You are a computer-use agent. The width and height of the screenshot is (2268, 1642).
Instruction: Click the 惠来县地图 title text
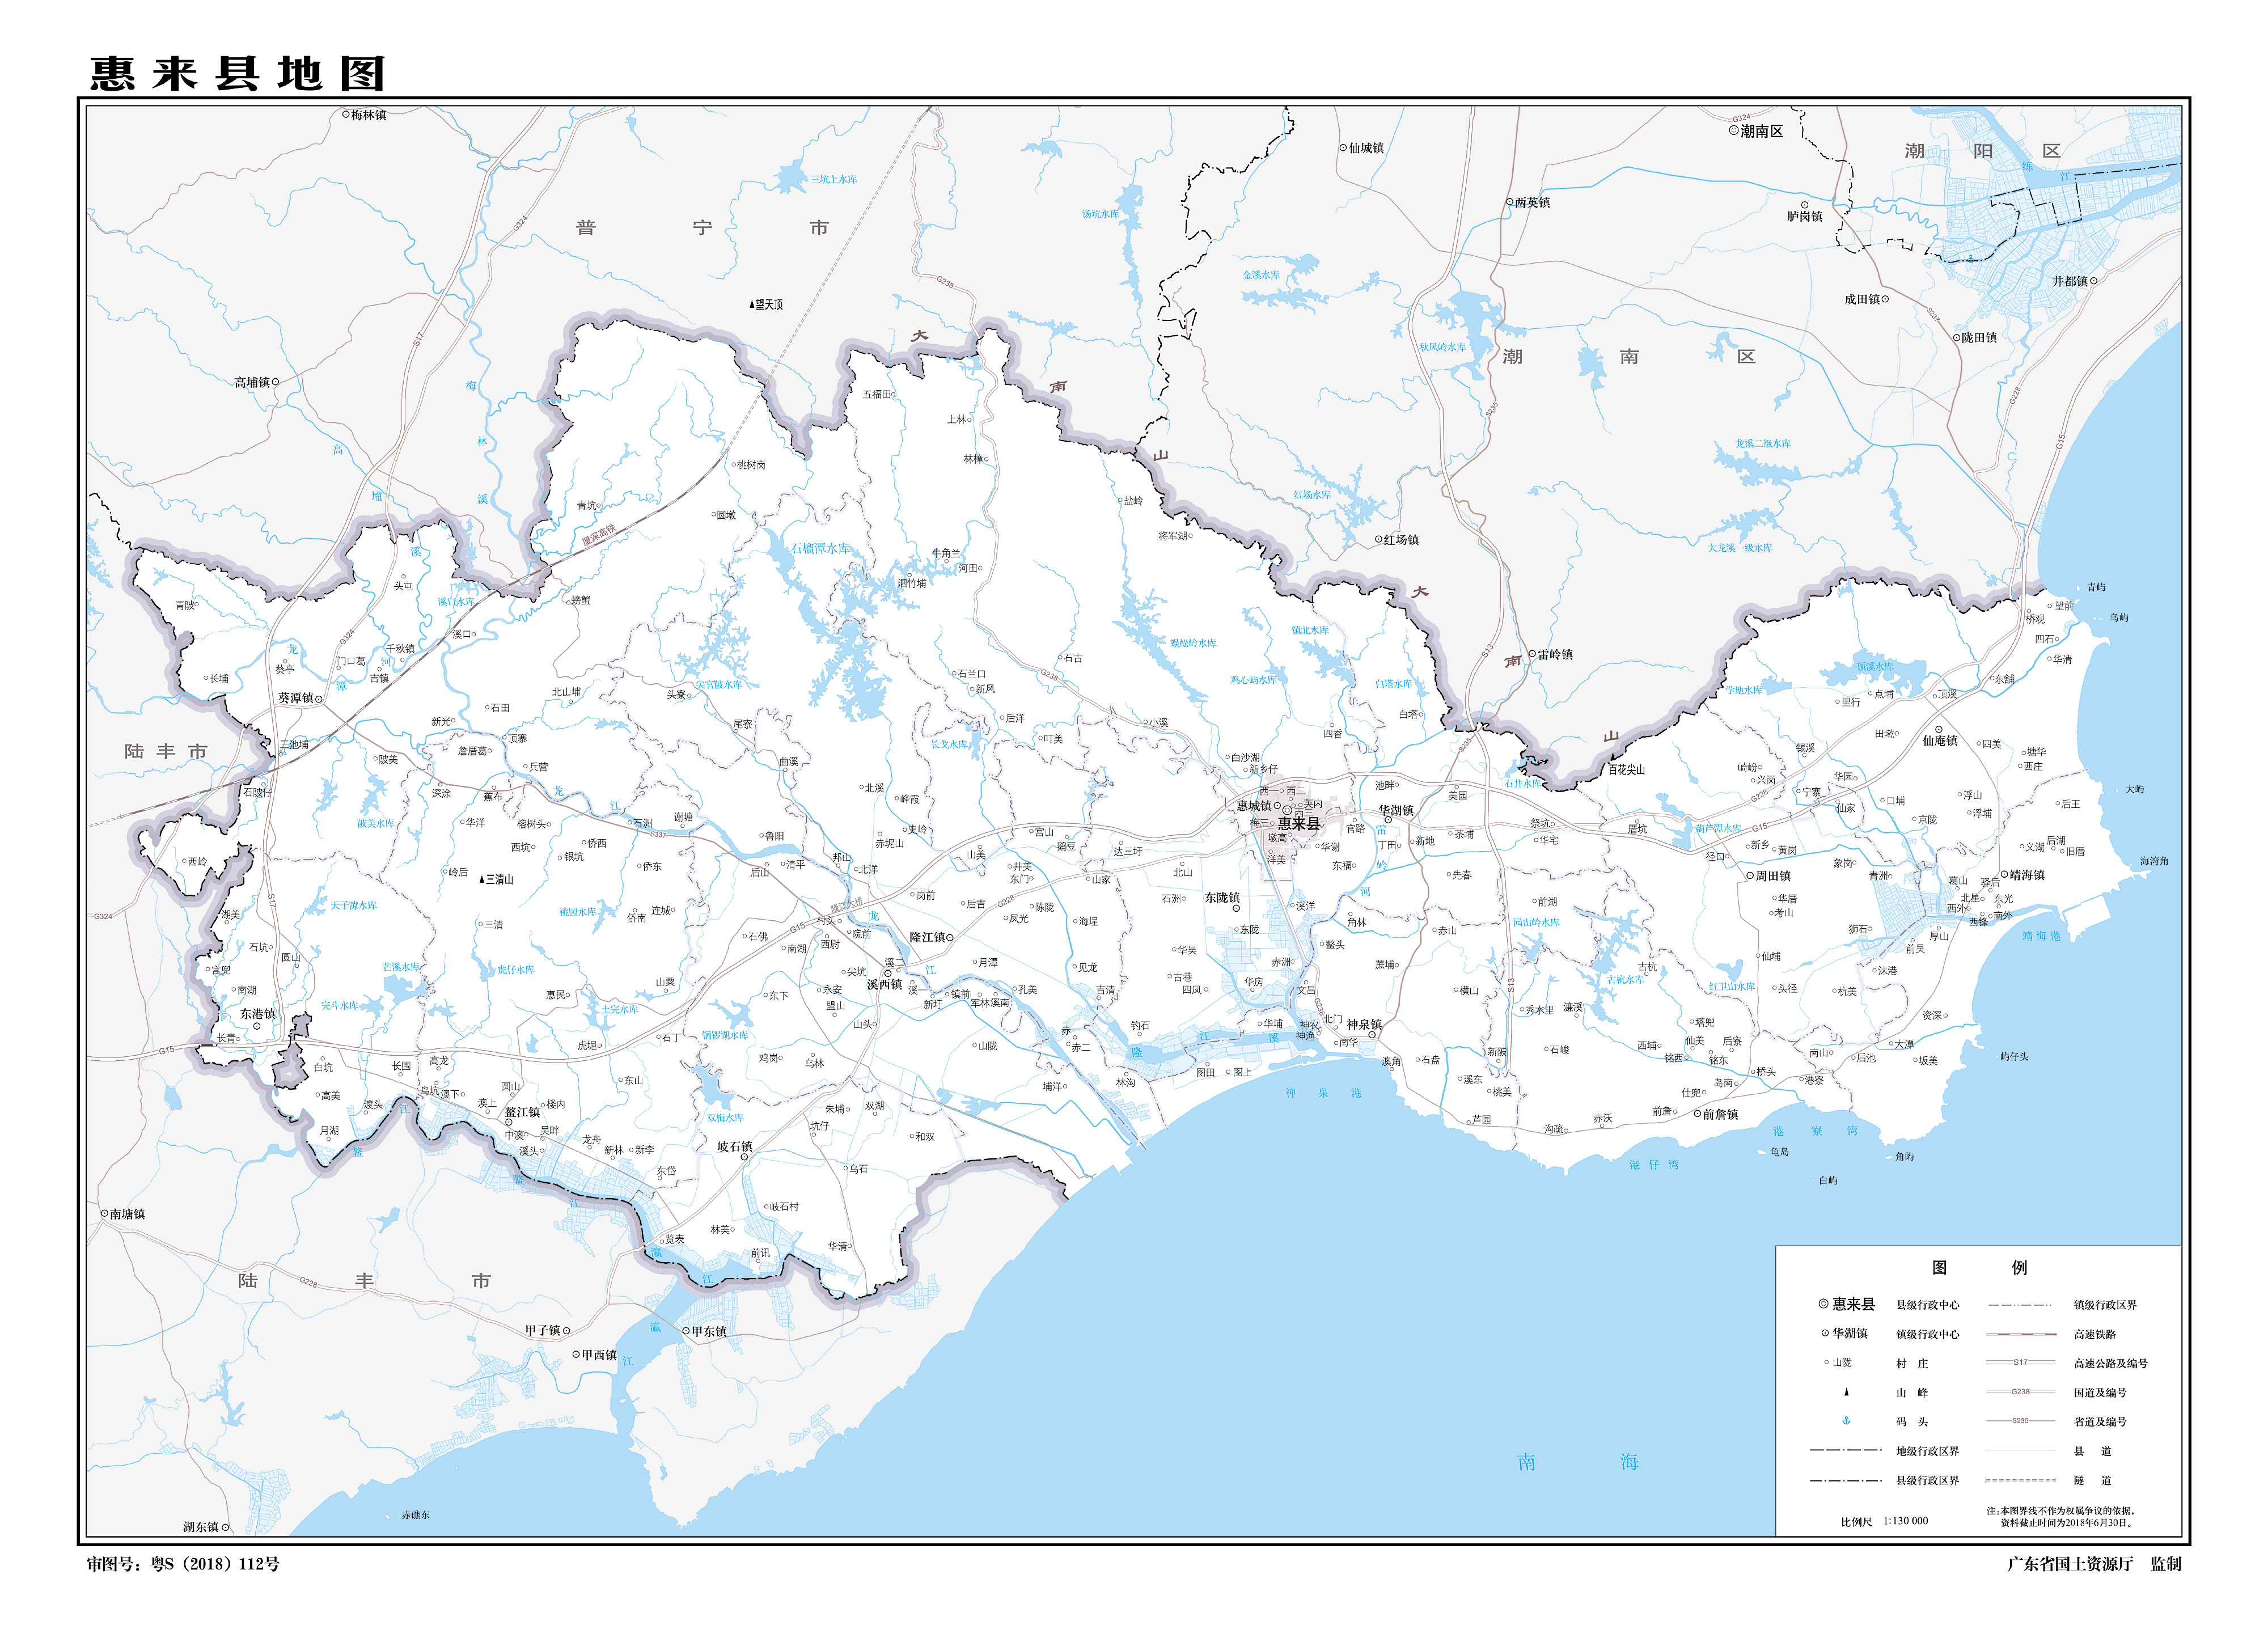pos(237,74)
